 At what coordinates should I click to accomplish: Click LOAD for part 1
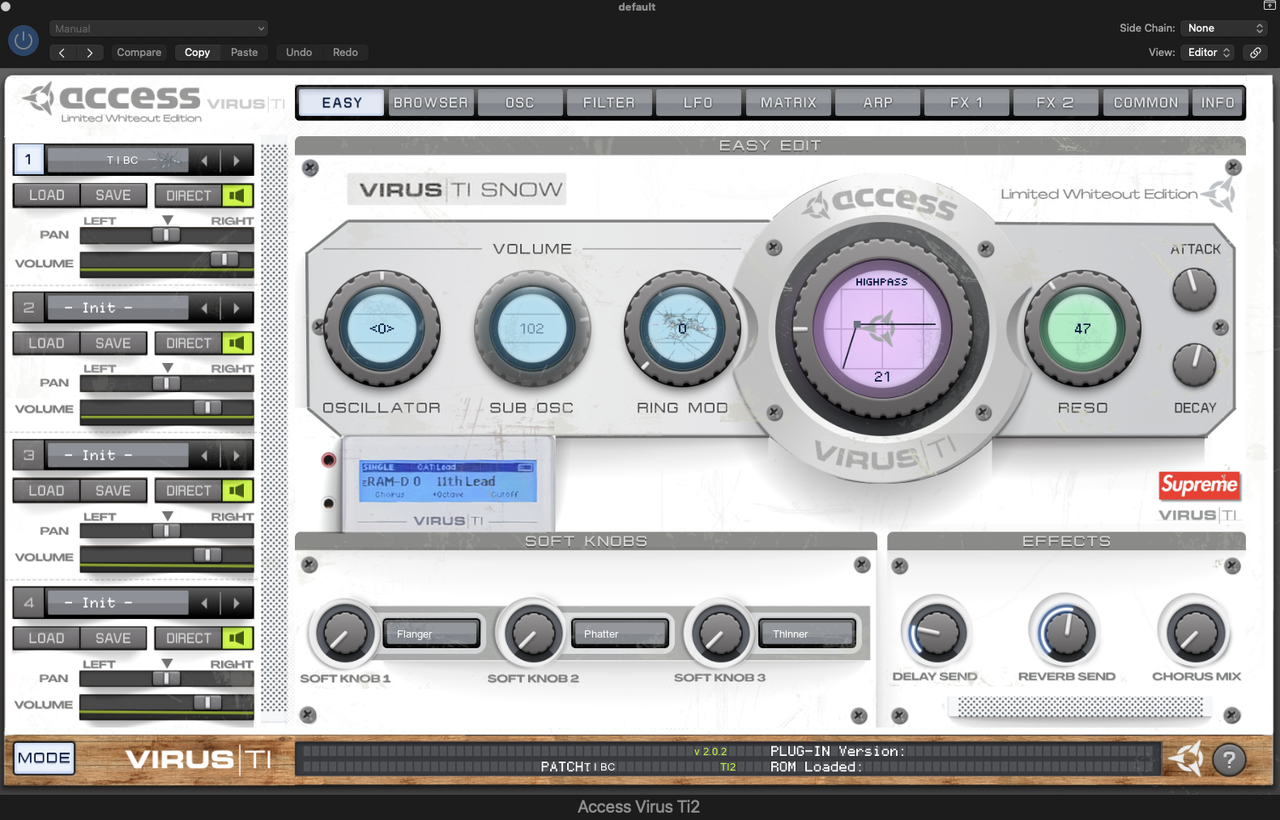(46, 195)
